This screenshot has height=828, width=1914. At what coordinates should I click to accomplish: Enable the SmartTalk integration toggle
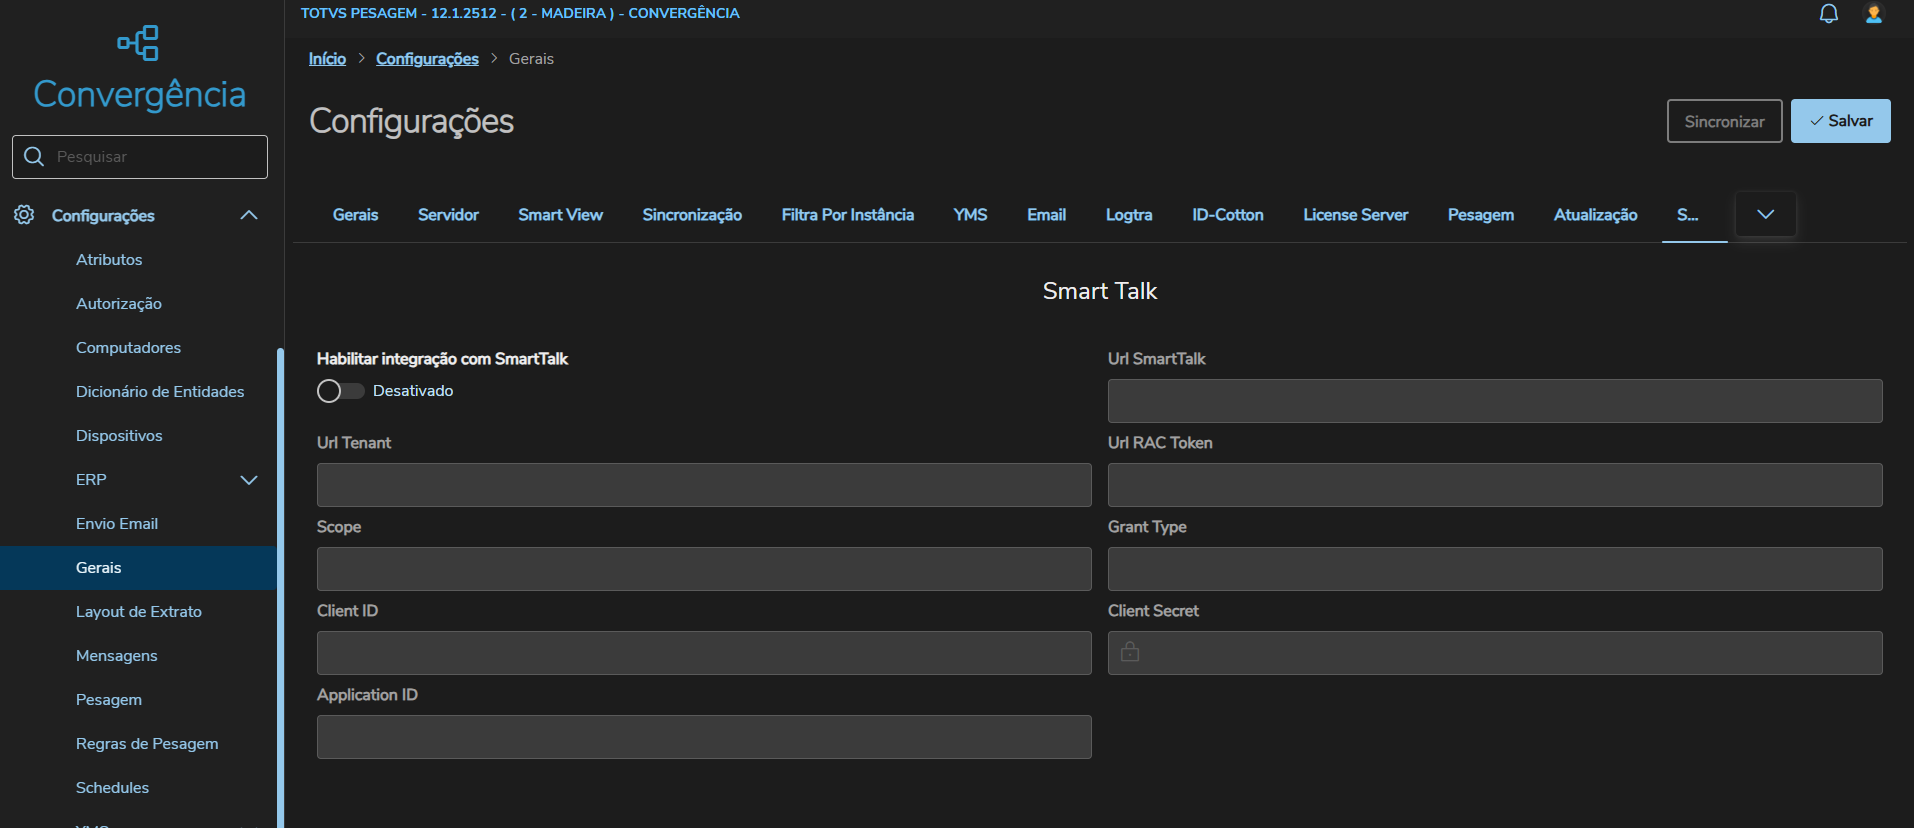pos(340,391)
